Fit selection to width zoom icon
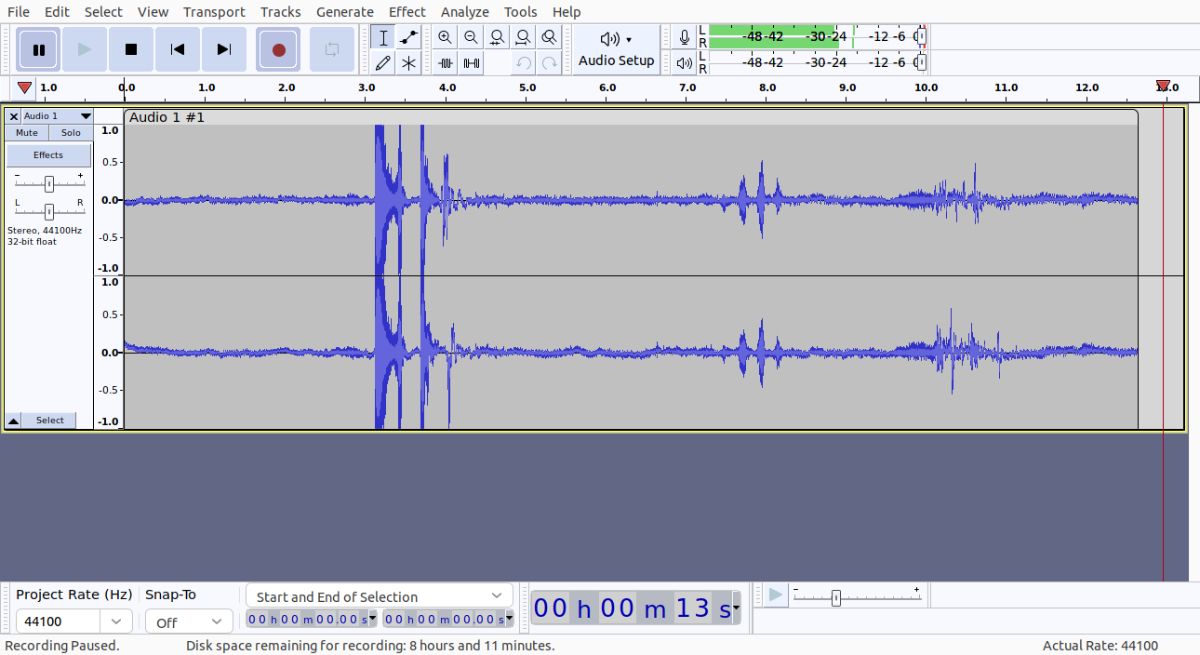This screenshot has height=655, width=1200. pos(497,37)
